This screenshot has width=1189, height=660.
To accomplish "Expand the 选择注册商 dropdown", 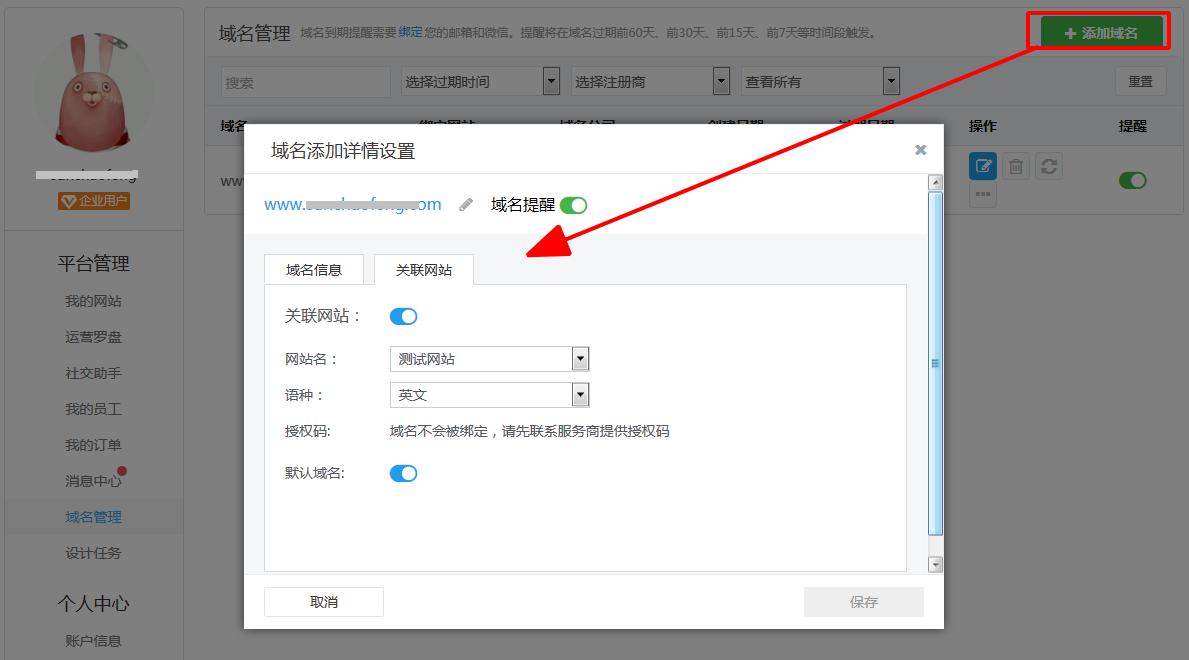I will click(x=650, y=81).
